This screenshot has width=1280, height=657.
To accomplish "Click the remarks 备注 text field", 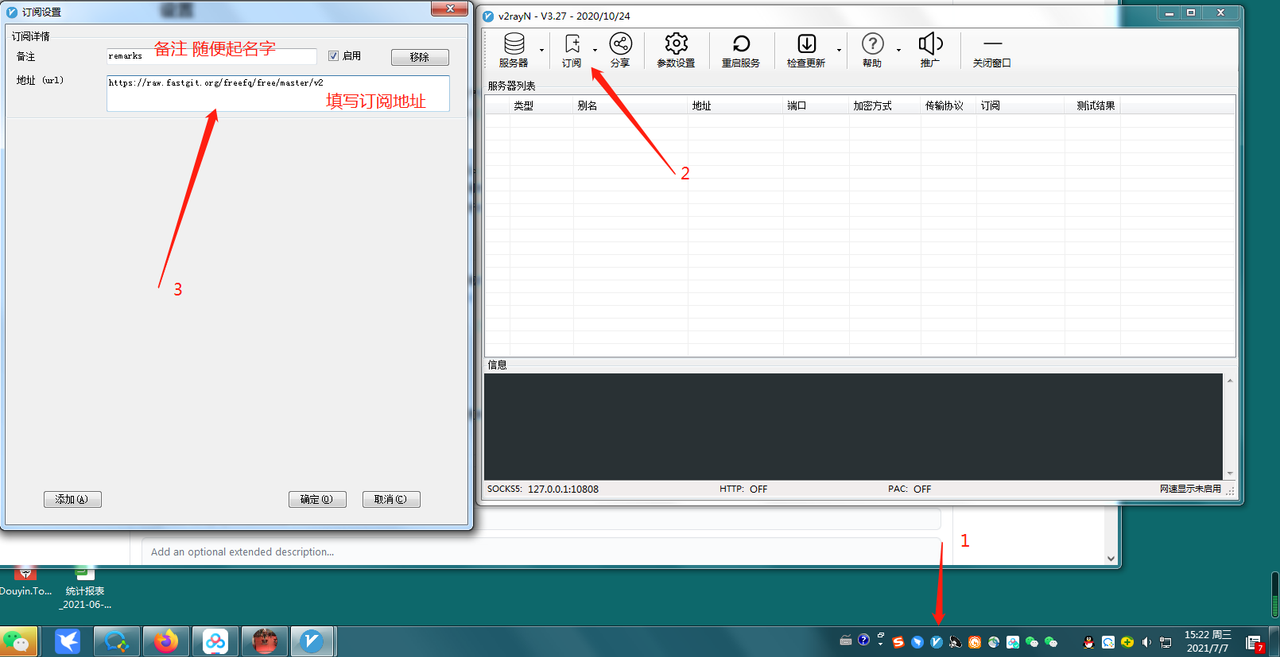I will pos(210,56).
